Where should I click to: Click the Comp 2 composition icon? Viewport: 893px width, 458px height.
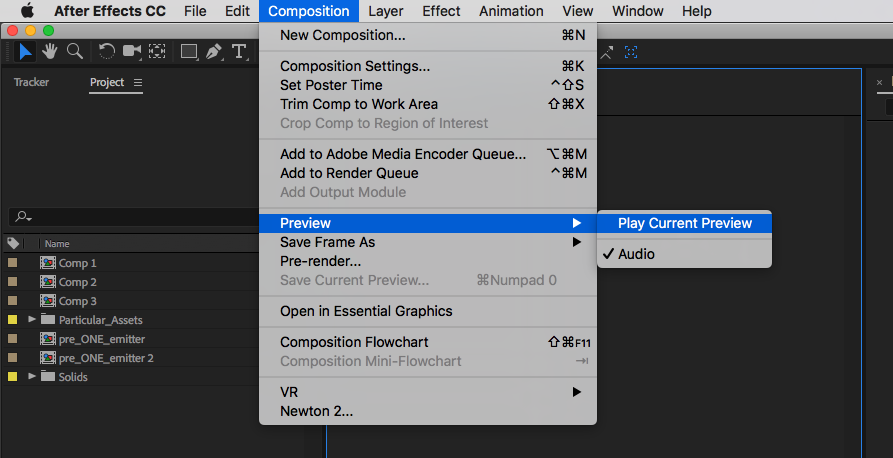pos(48,281)
